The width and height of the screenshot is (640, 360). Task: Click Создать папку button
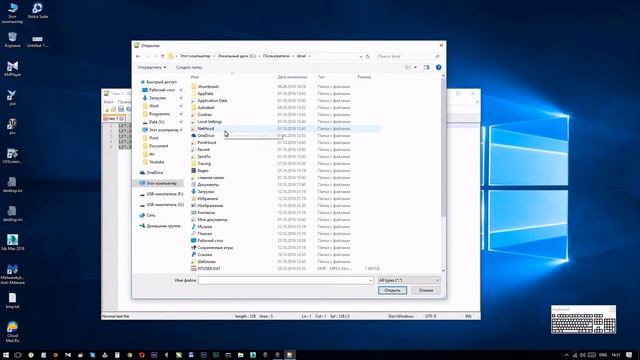189,67
